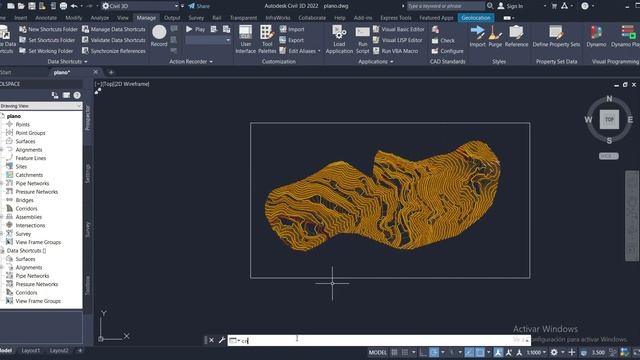Open the Edit Aliases dropdown arrow
640x360 pixels.
tap(319, 51)
